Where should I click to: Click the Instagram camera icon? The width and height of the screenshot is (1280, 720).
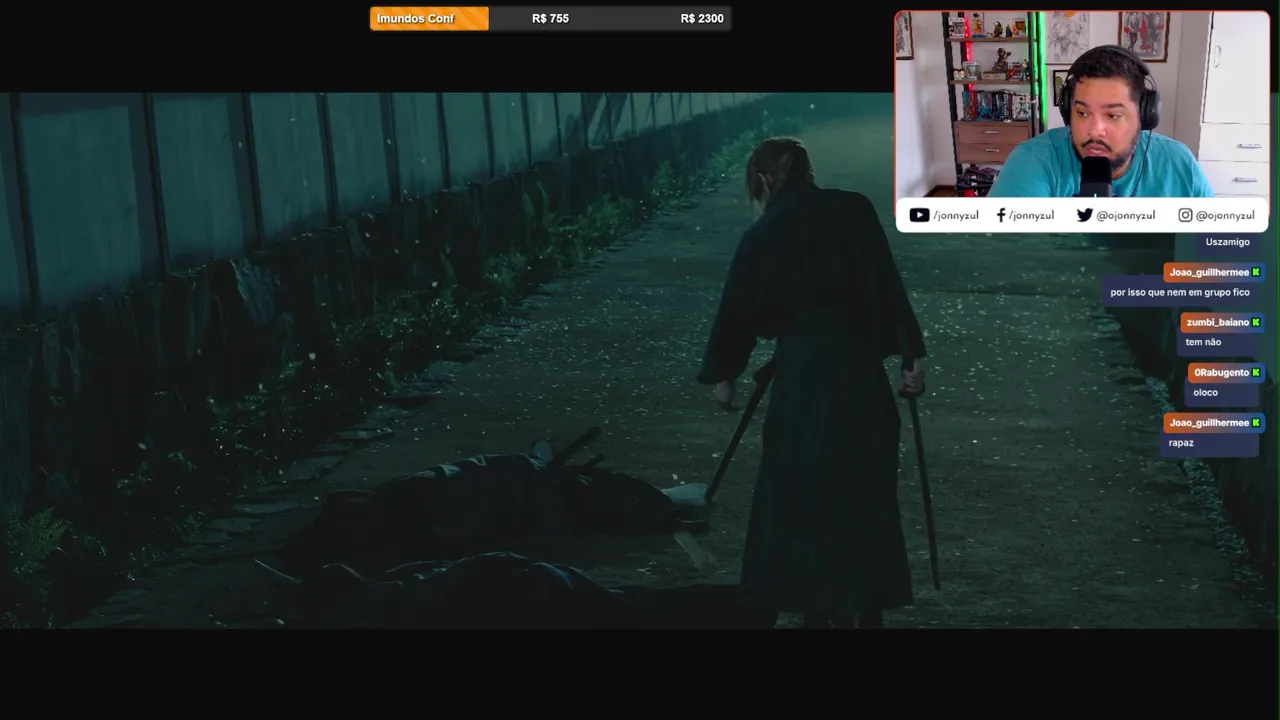tap(1185, 215)
